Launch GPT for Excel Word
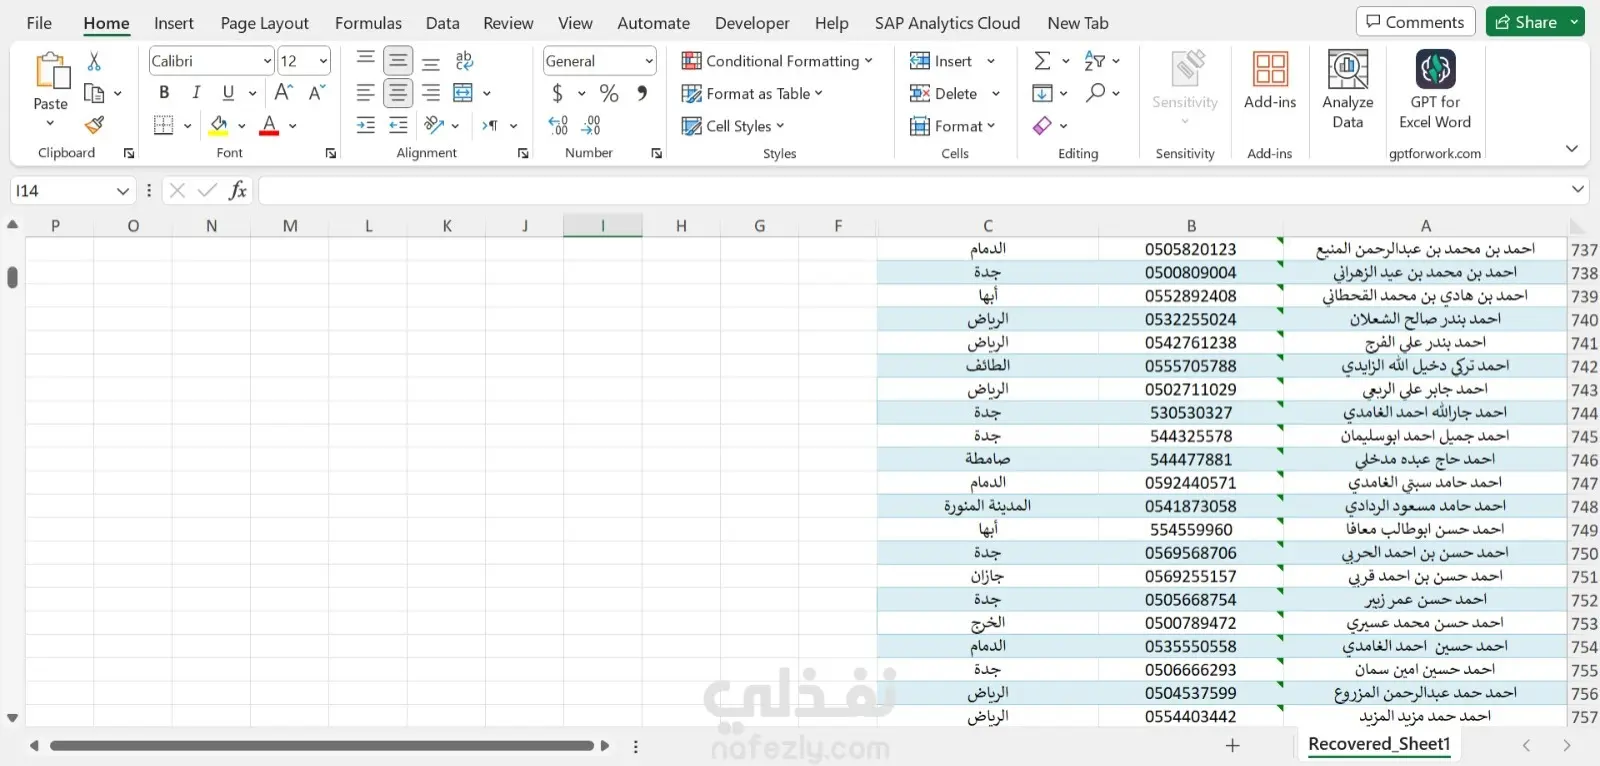 pyautogui.click(x=1435, y=89)
